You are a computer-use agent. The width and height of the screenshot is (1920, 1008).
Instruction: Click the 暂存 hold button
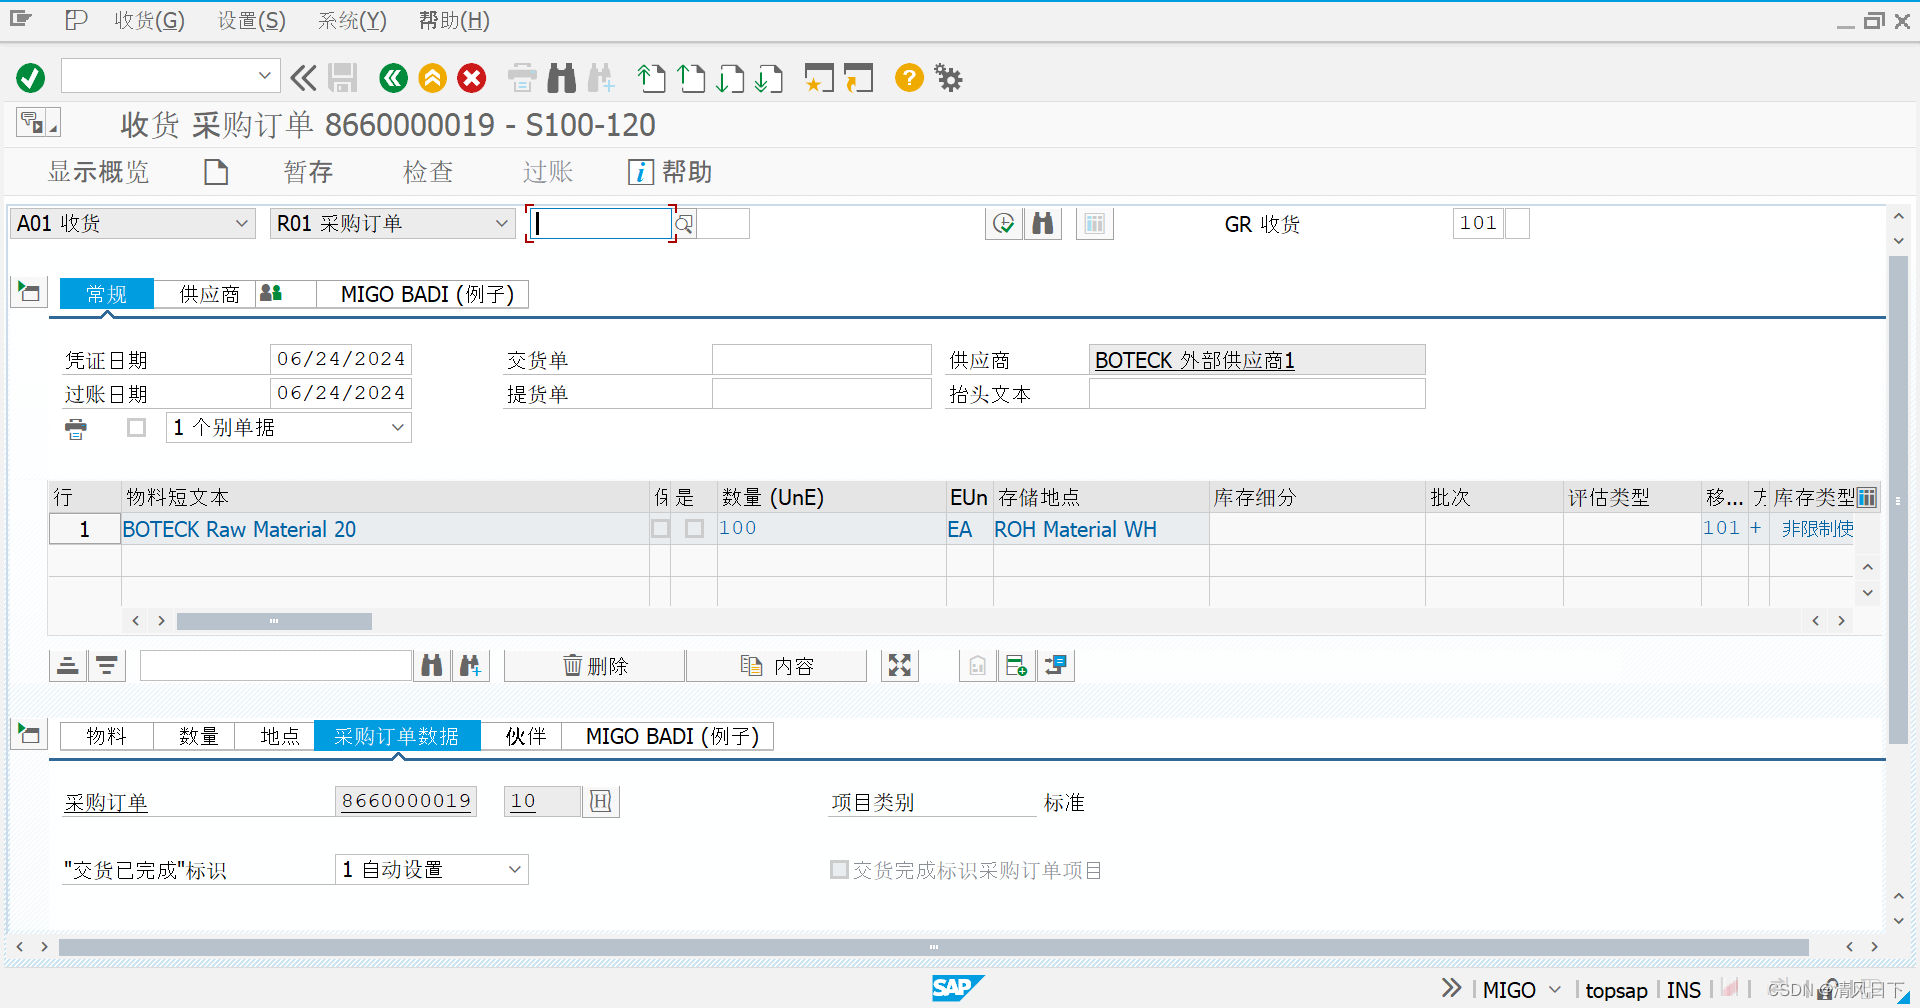click(308, 172)
